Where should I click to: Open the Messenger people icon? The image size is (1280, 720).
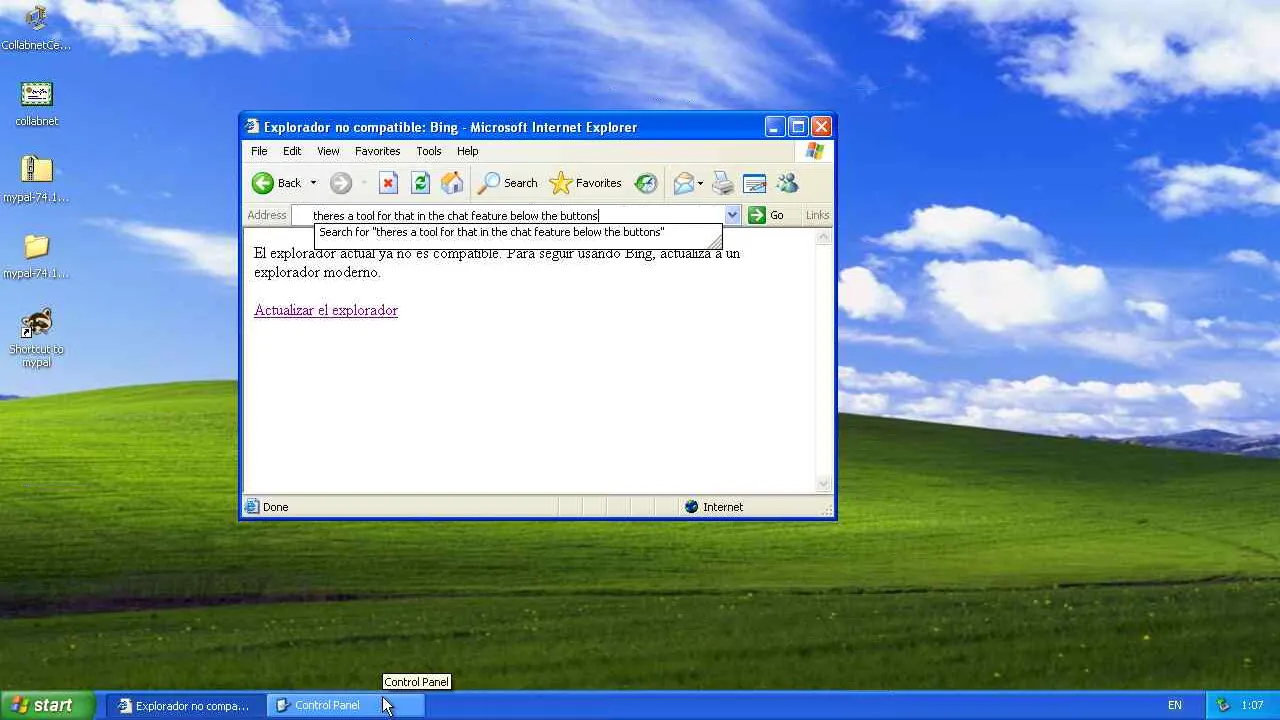click(787, 183)
